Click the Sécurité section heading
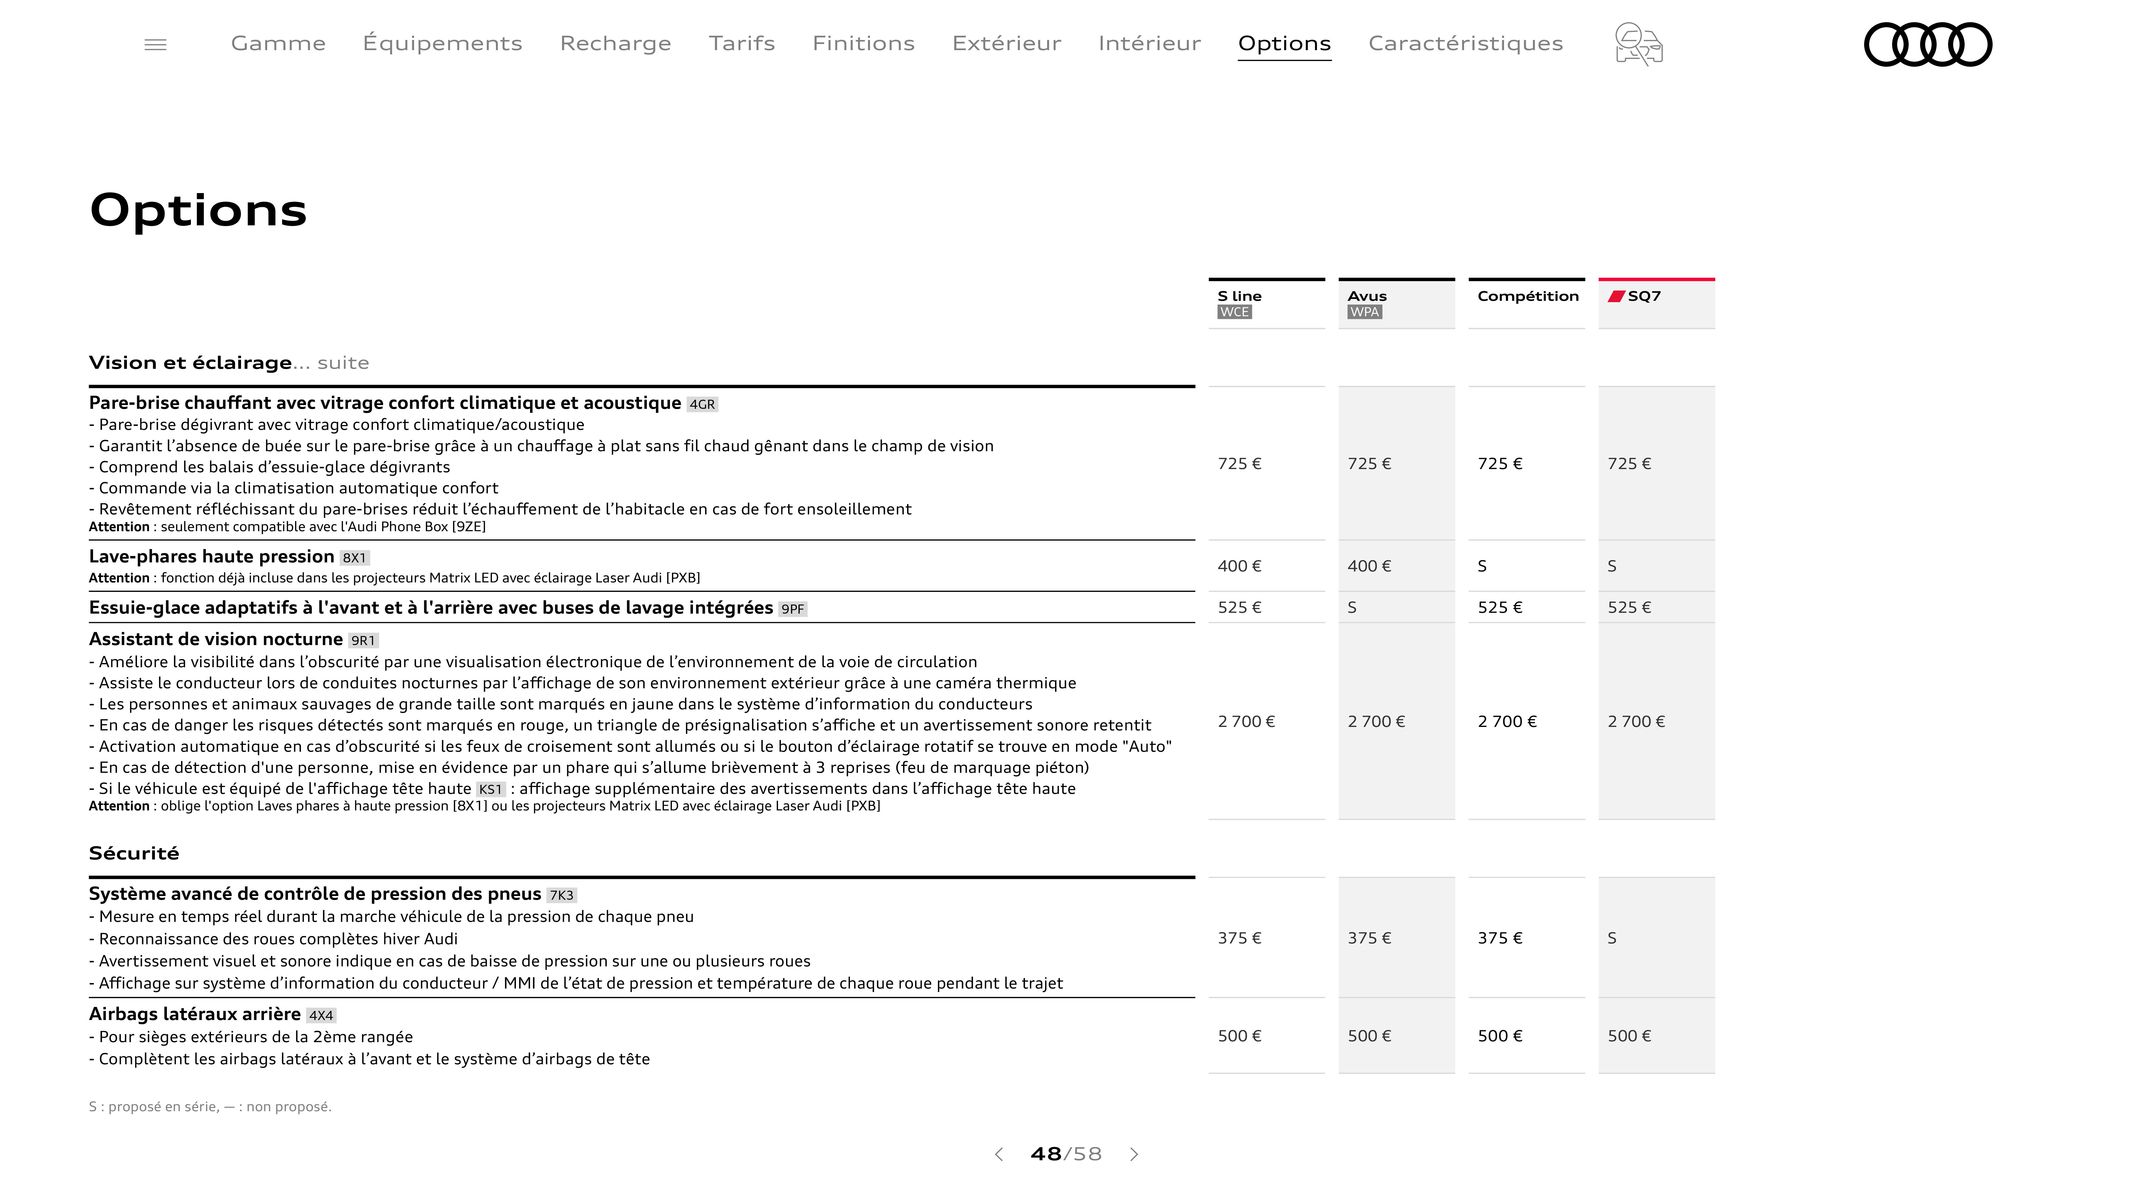The image size is (2133, 1200). click(x=134, y=853)
